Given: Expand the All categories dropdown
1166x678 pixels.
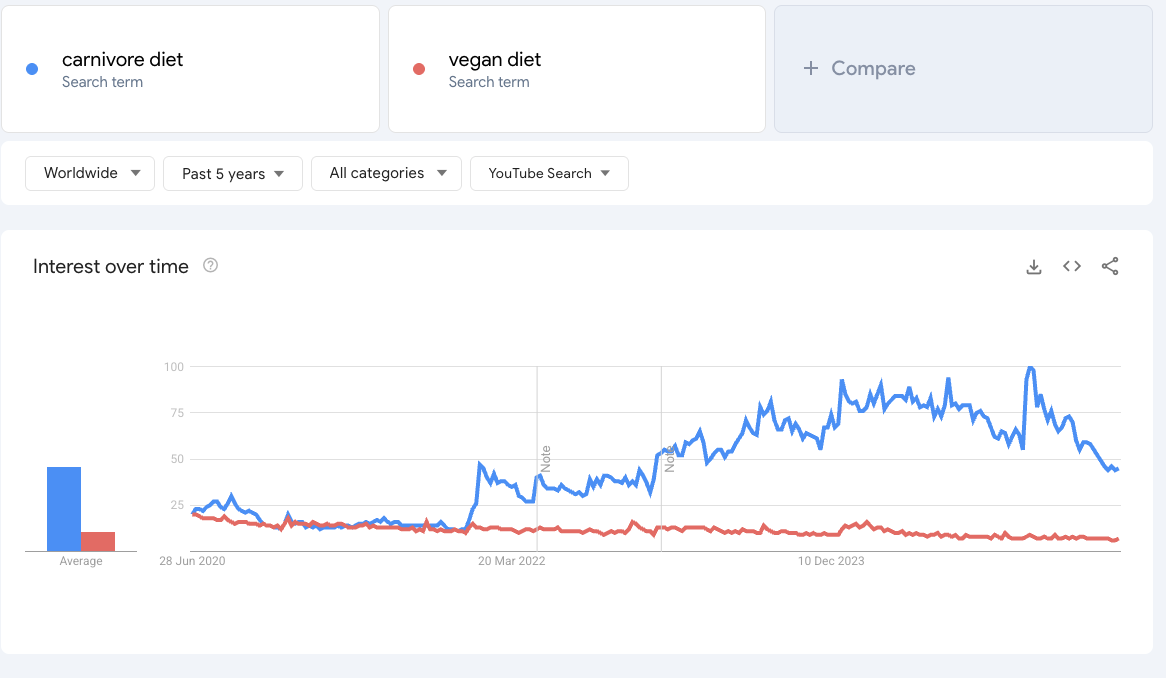Looking at the screenshot, I should (x=386, y=173).
